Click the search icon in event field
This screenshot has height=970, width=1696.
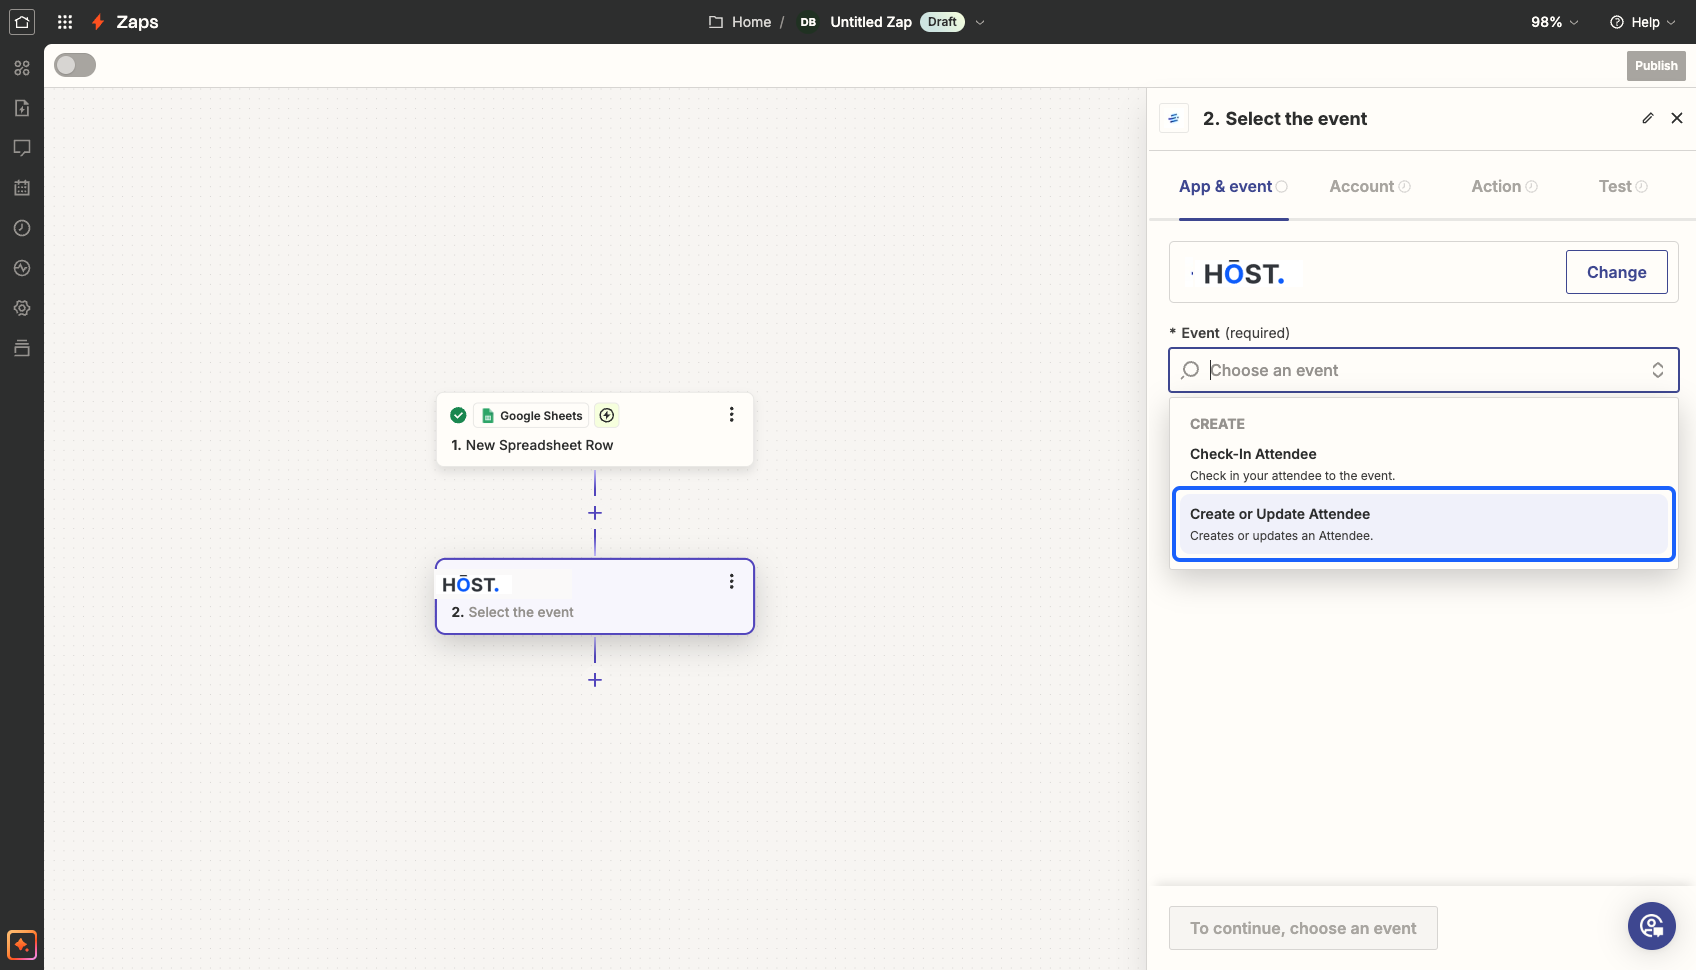pyautogui.click(x=1190, y=370)
